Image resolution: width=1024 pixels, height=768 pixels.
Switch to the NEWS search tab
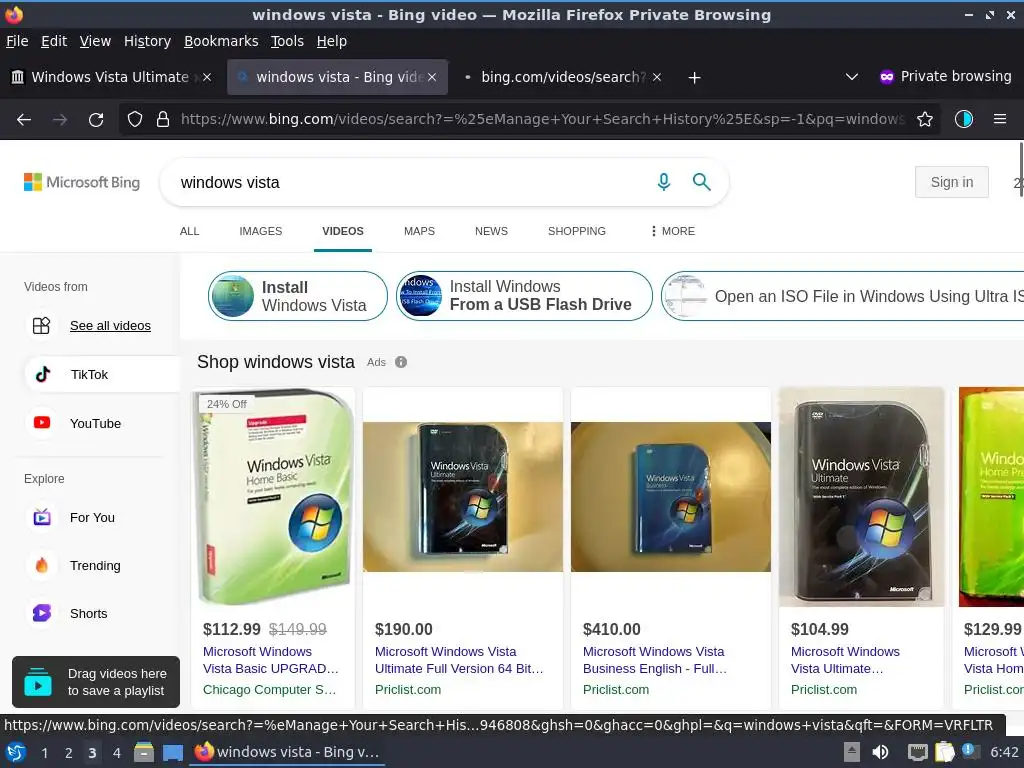pyautogui.click(x=491, y=231)
